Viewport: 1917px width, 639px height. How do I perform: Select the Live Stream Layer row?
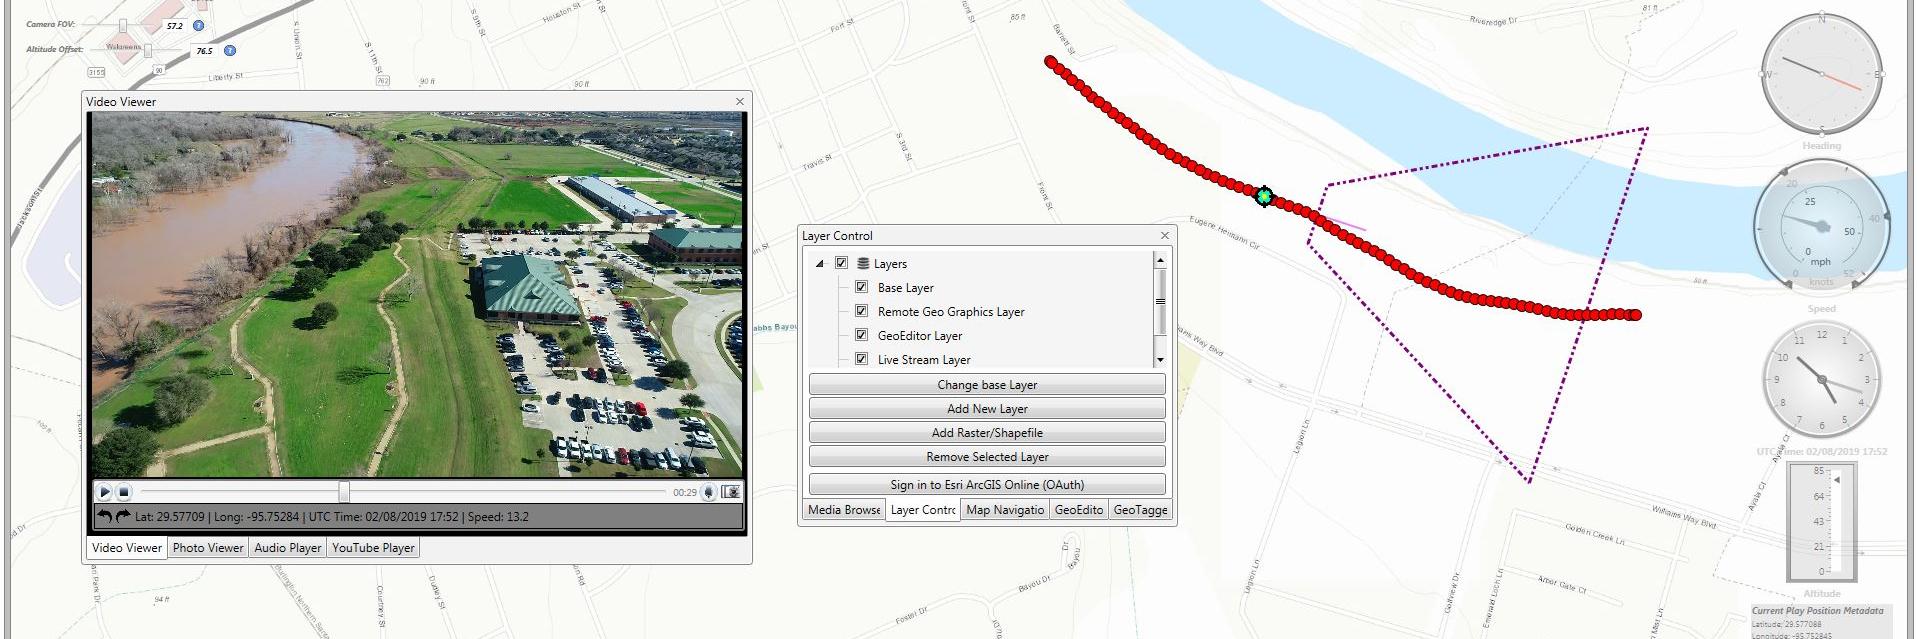point(924,360)
